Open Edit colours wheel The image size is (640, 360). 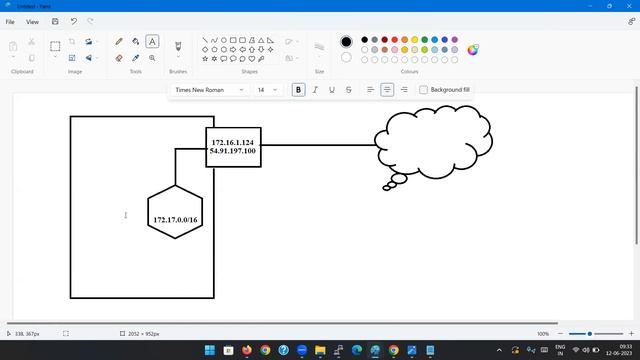coord(473,50)
